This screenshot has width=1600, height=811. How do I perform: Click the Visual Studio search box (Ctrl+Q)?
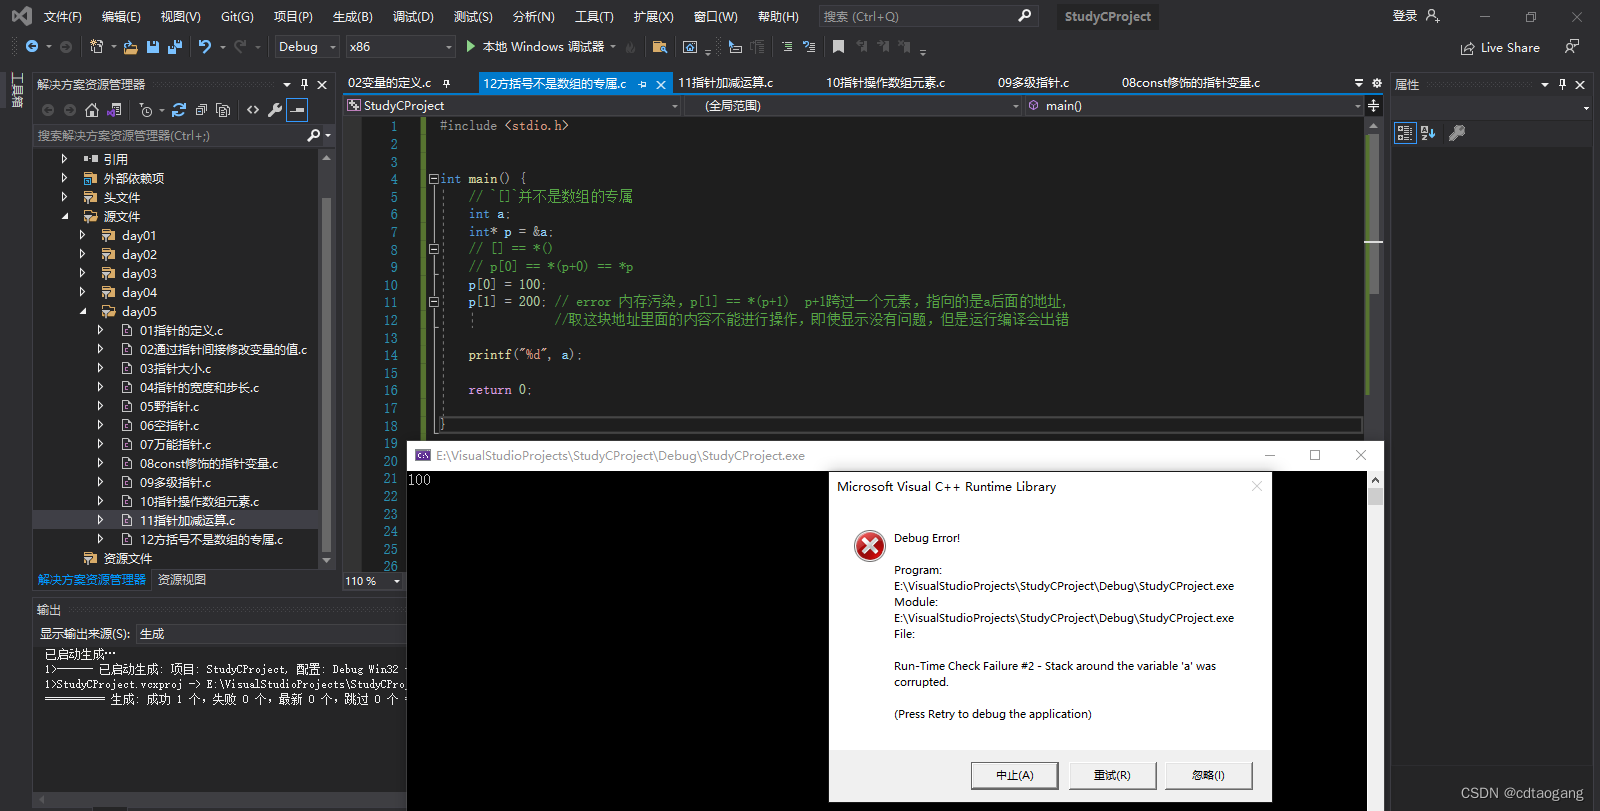click(x=927, y=16)
